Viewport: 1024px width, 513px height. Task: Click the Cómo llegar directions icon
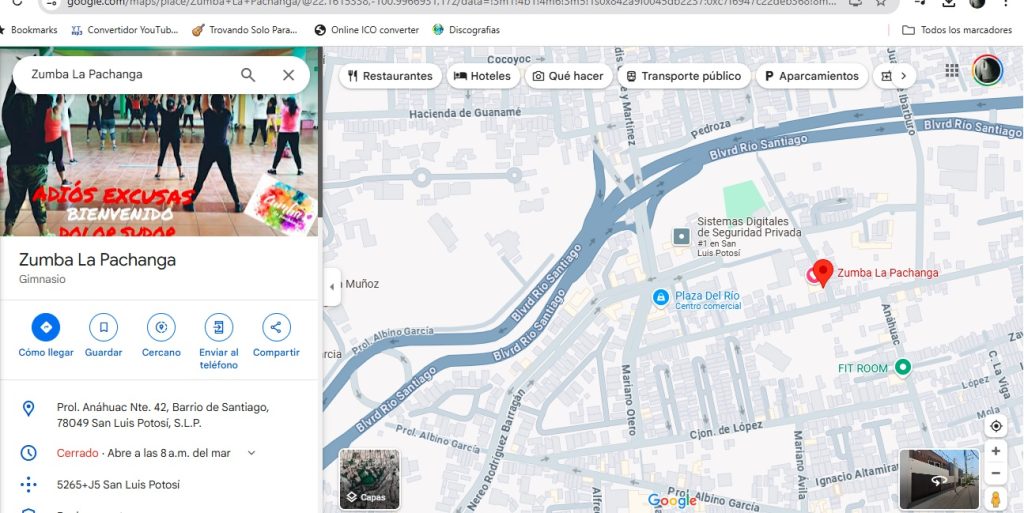click(46, 327)
